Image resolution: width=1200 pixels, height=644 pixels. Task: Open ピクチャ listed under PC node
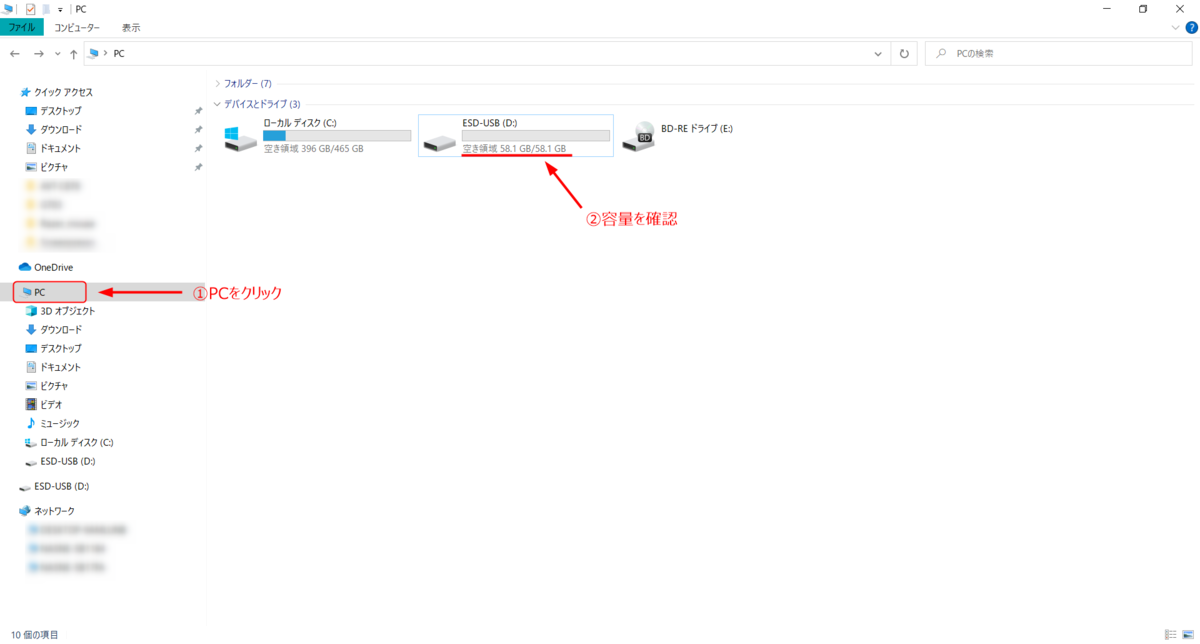pos(47,385)
